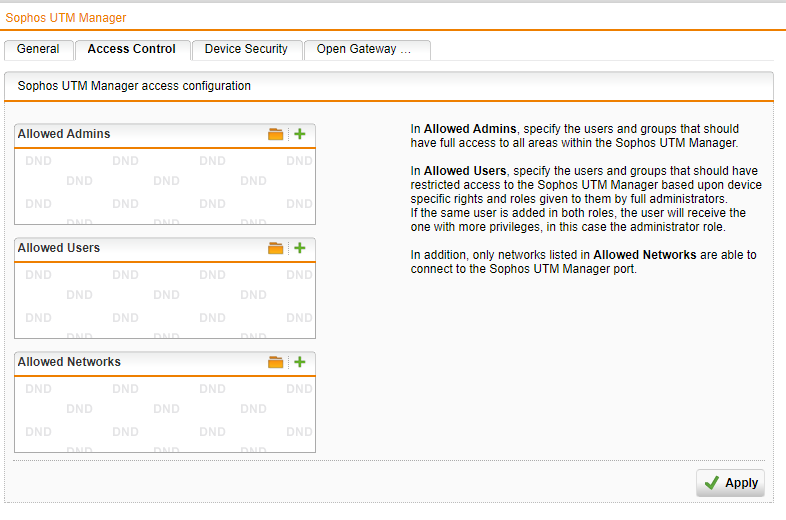Switch to the General tab
Screen dimensions: 786x520
38,49
